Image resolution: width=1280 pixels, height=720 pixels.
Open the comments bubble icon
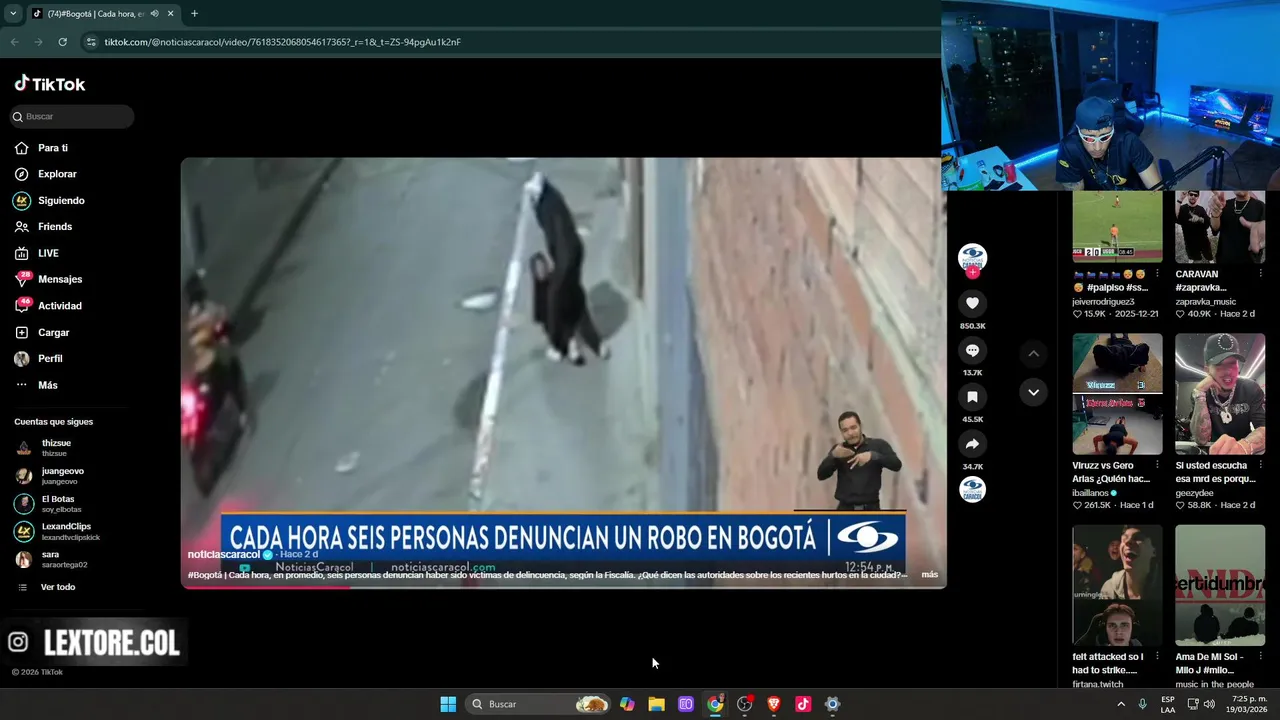972,350
